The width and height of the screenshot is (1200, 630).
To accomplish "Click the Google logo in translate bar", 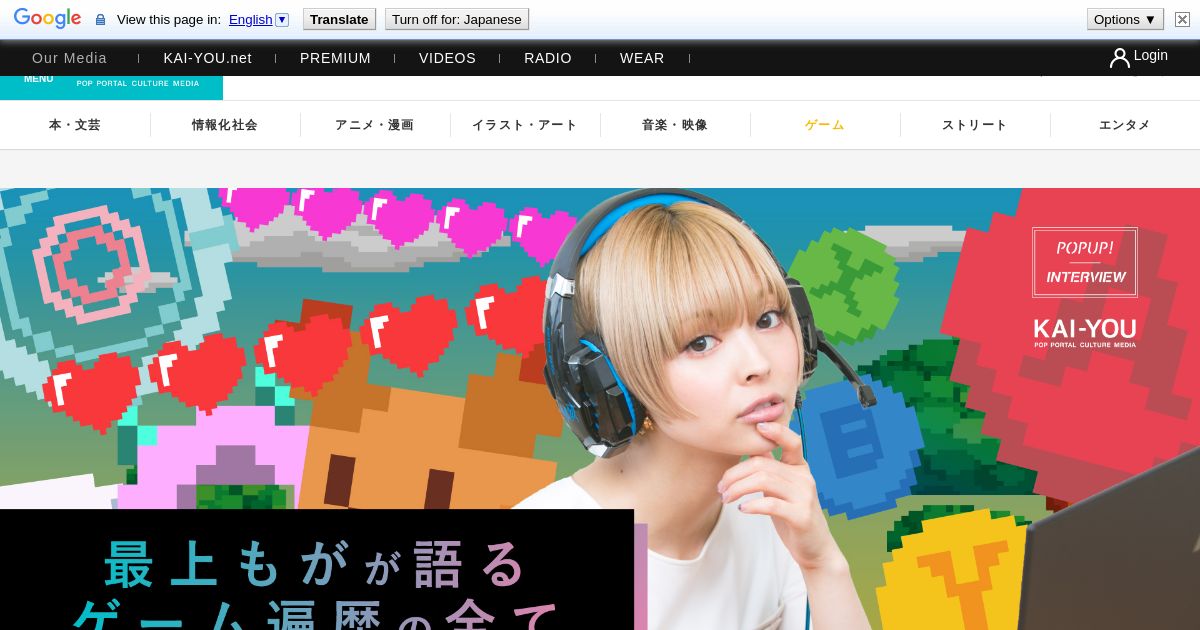I will 47,19.
